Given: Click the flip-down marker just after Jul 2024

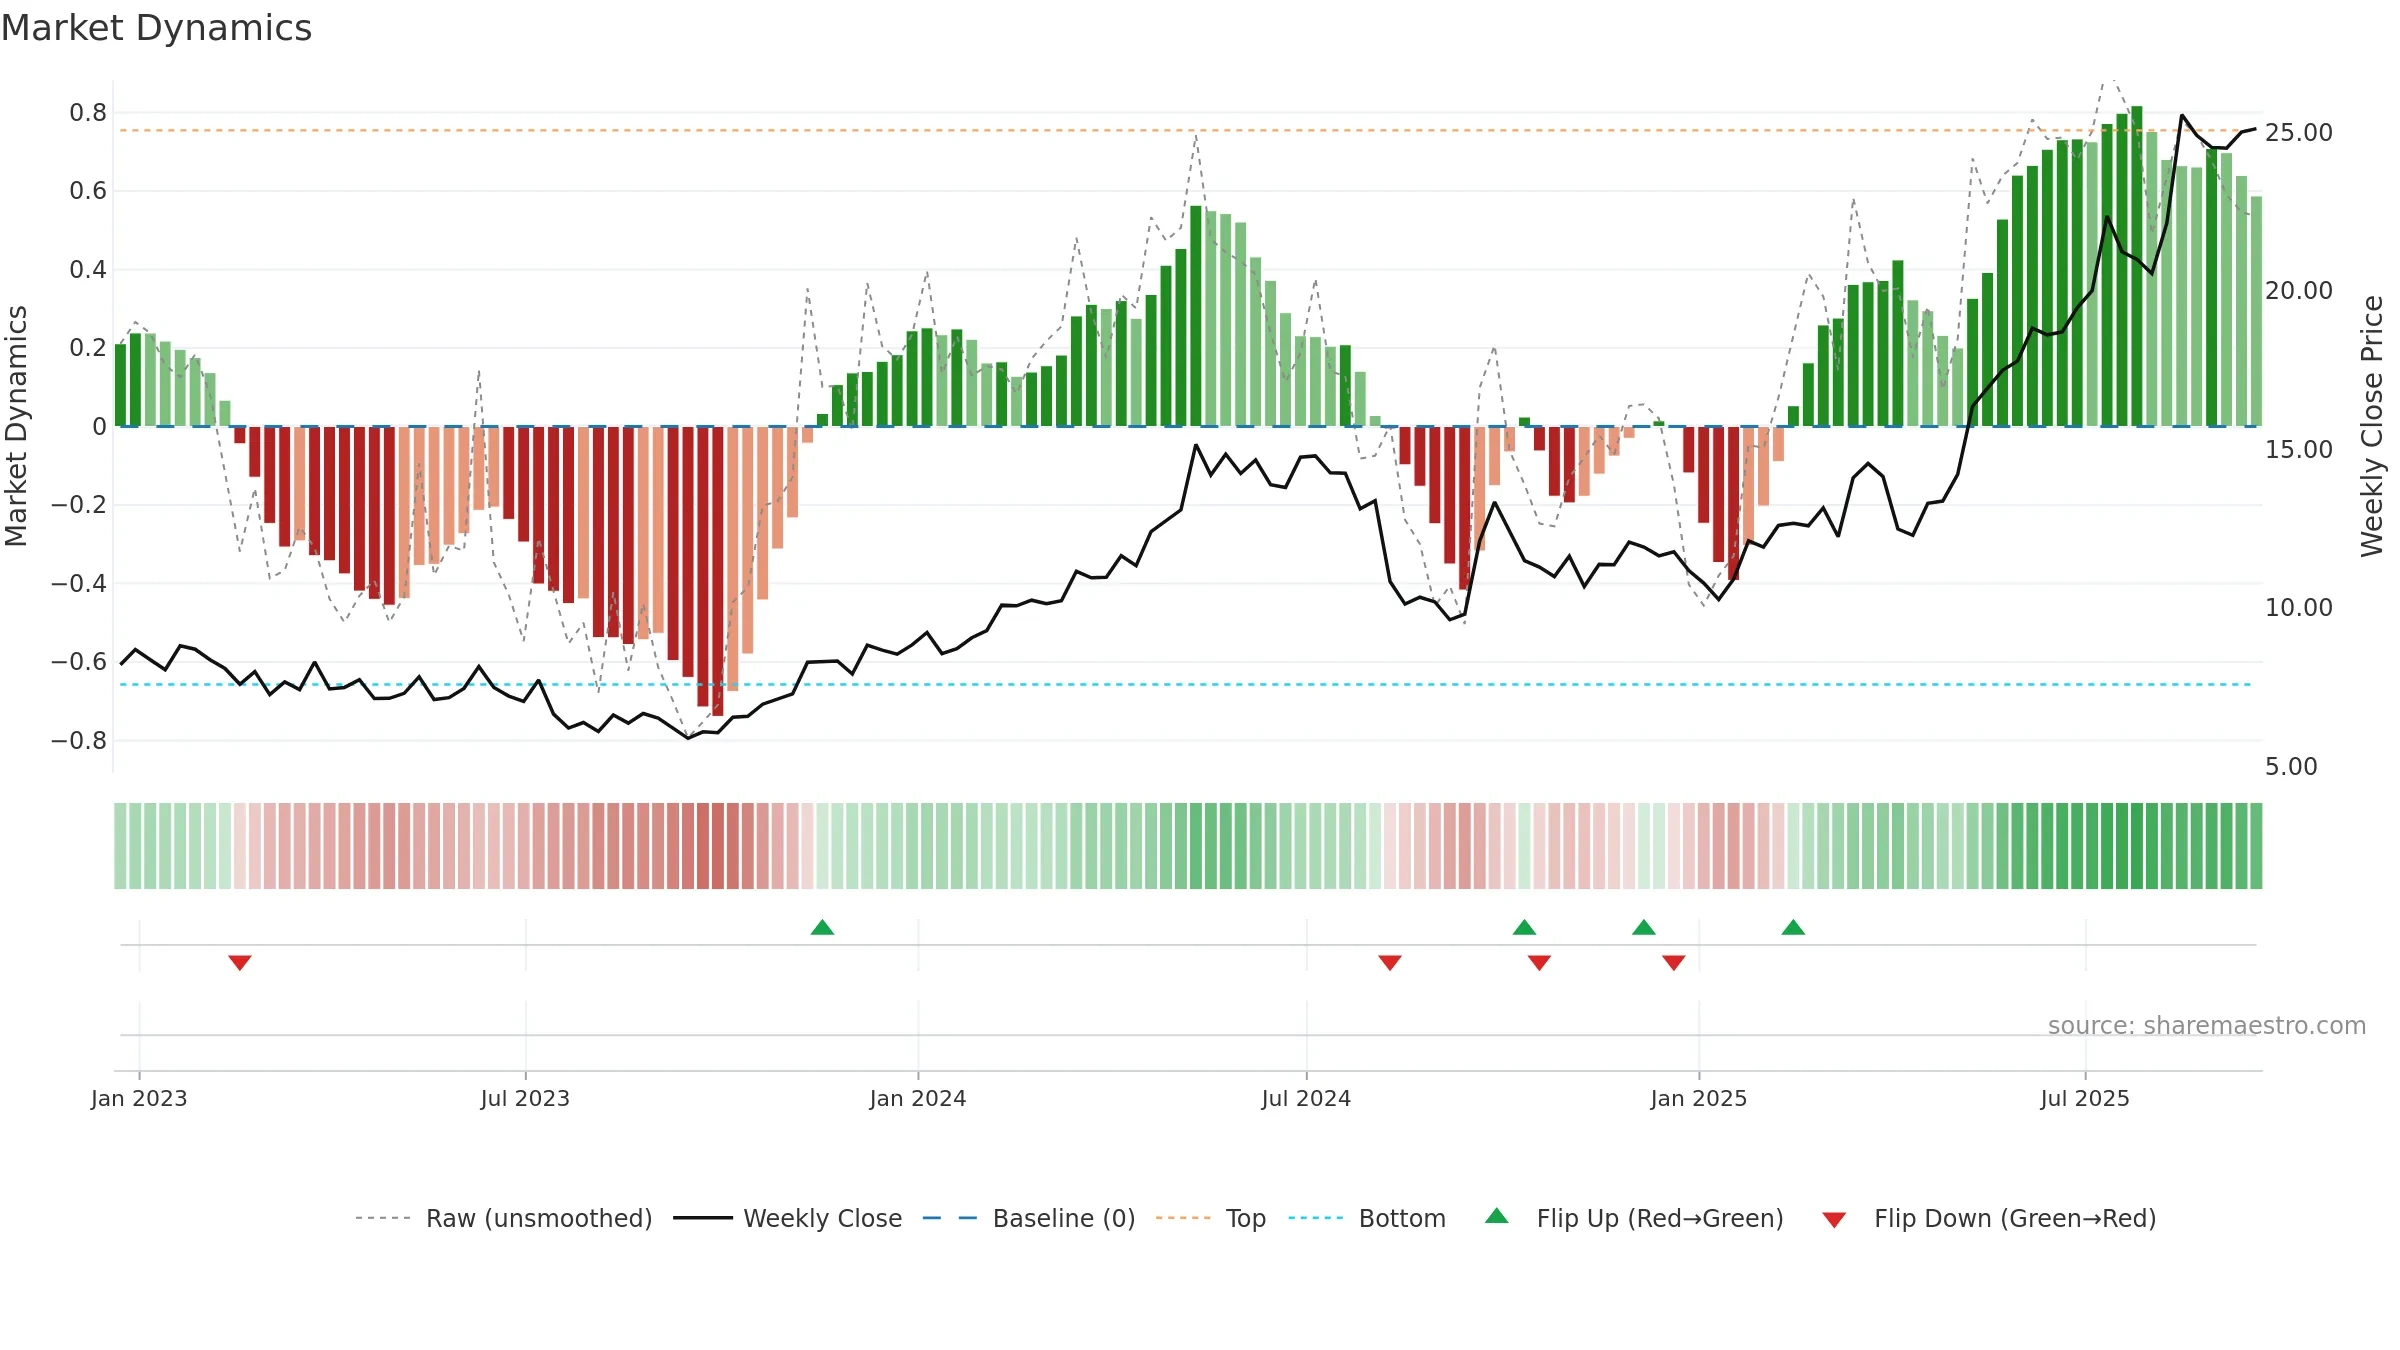Looking at the screenshot, I should [1390, 962].
